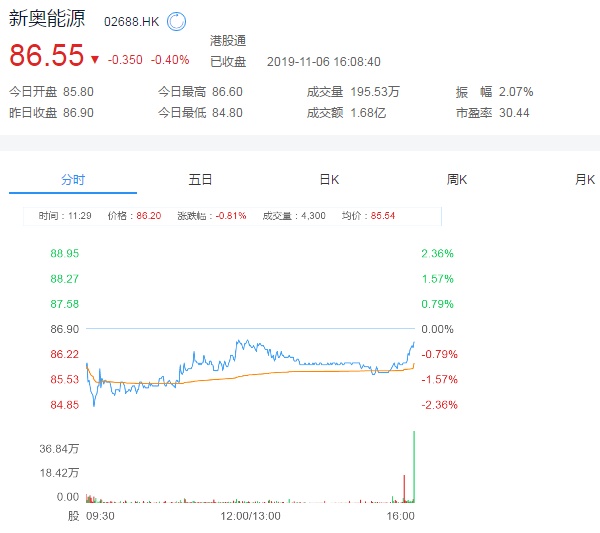This screenshot has height=533, width=600.
Task: Open the 五日 chart tab
Action: pos(200,180)
